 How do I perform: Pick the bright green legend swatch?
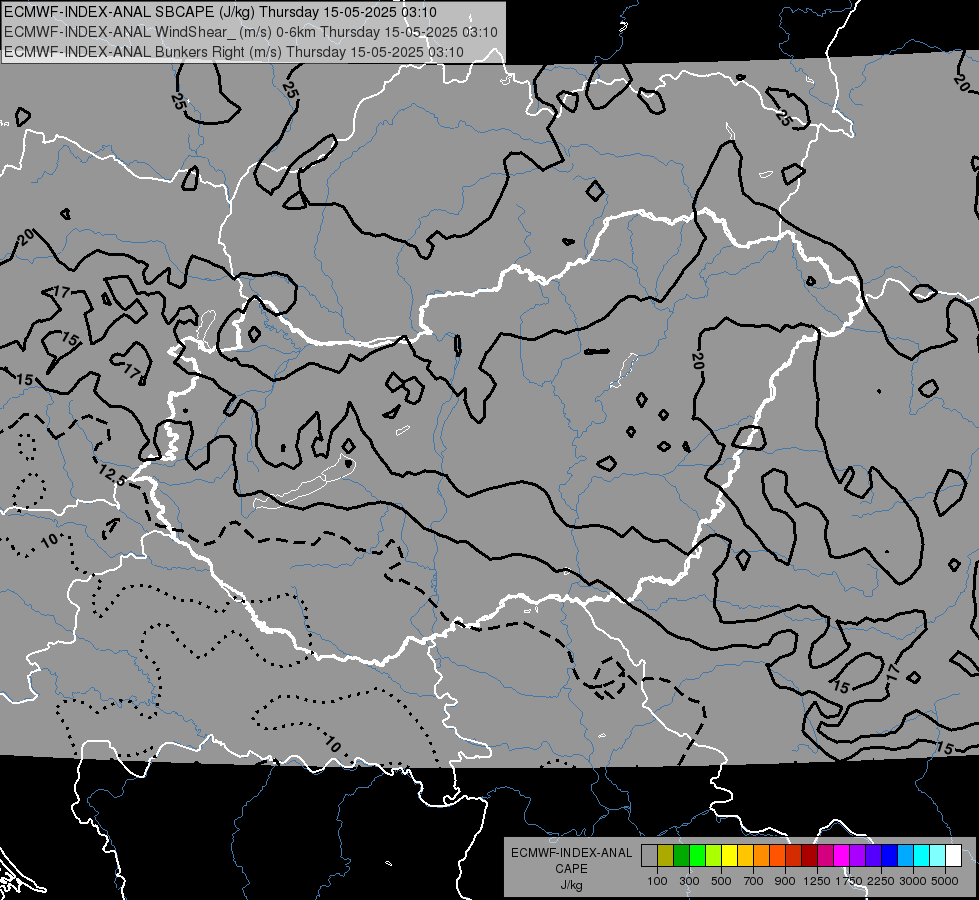697,856
